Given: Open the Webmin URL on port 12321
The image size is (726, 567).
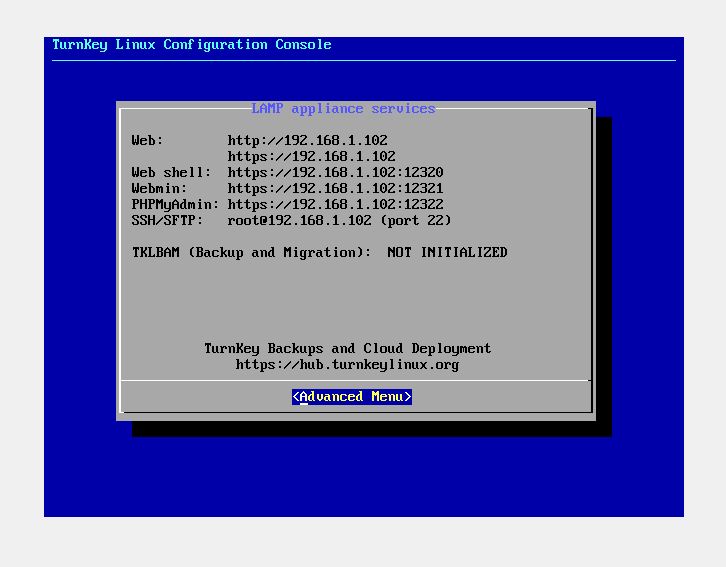Looking at the screenshot, I should [335, 189].
